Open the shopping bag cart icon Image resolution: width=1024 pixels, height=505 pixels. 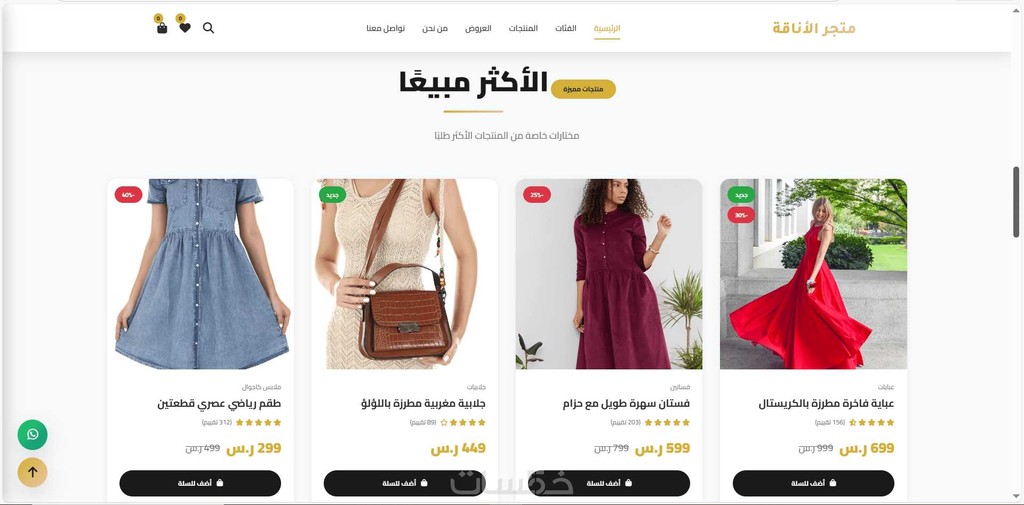tap(162, 28)
